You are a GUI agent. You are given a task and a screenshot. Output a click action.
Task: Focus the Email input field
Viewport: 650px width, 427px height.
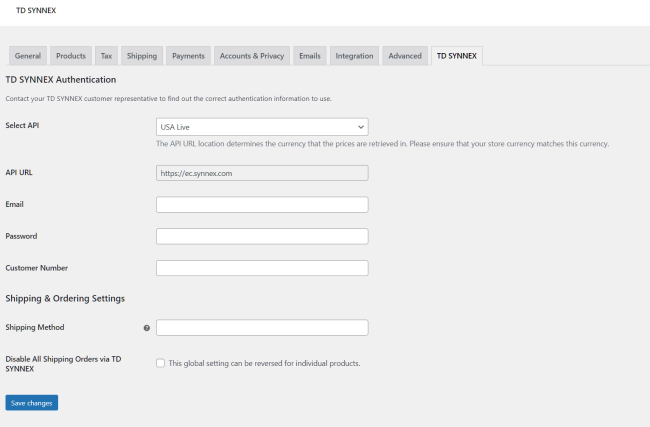262,205
